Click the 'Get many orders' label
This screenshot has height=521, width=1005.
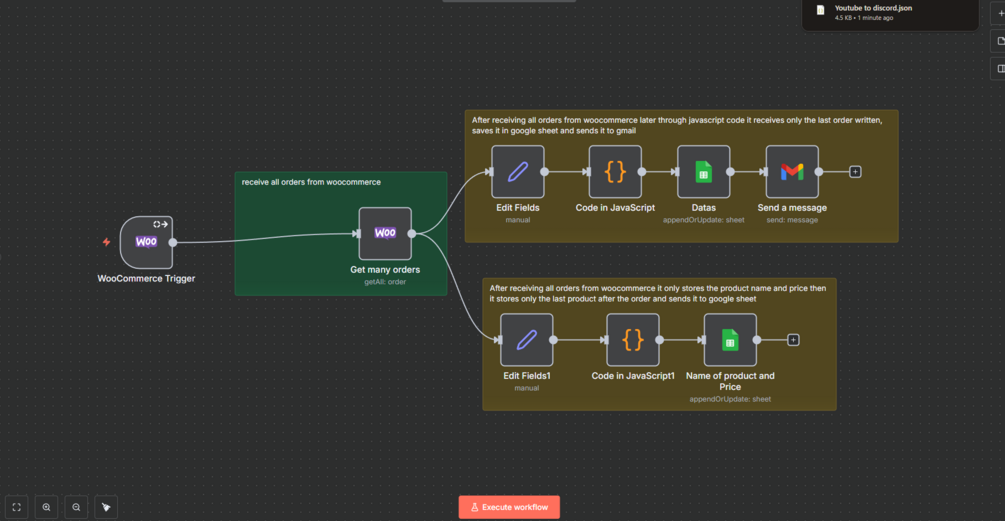(x=385, y=270)
